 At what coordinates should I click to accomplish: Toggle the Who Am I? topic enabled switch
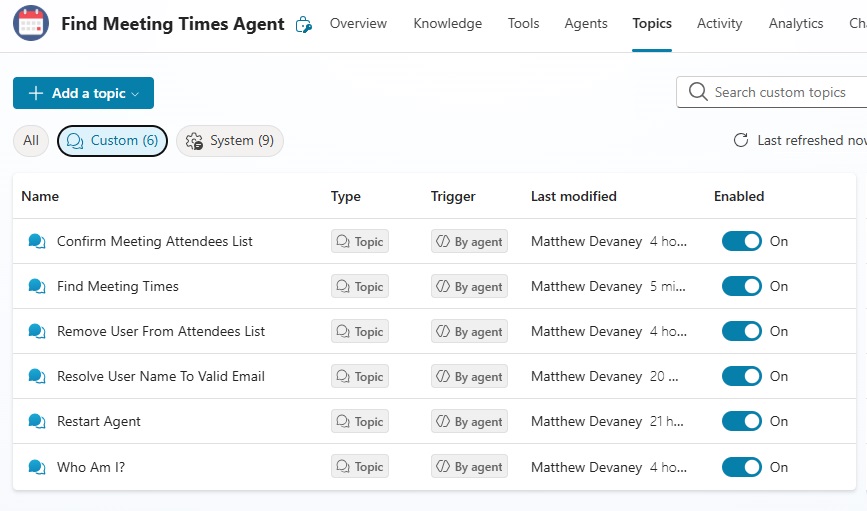coord(741,467)
